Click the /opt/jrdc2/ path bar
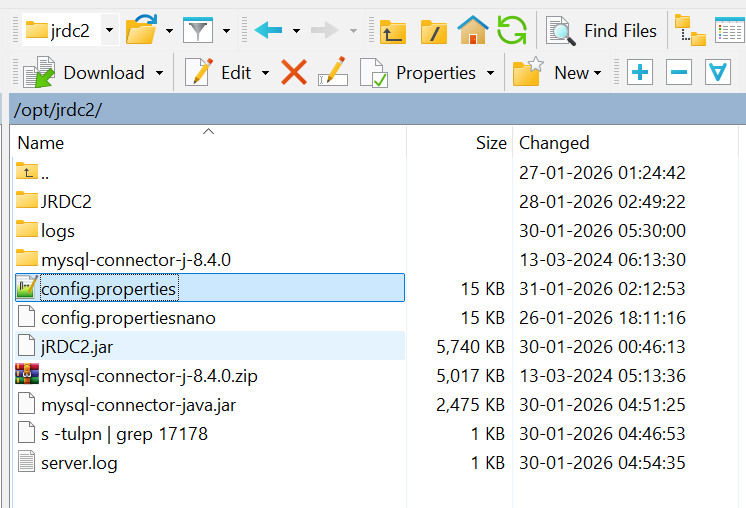This screenshot has height=508, width=746. 378,110
